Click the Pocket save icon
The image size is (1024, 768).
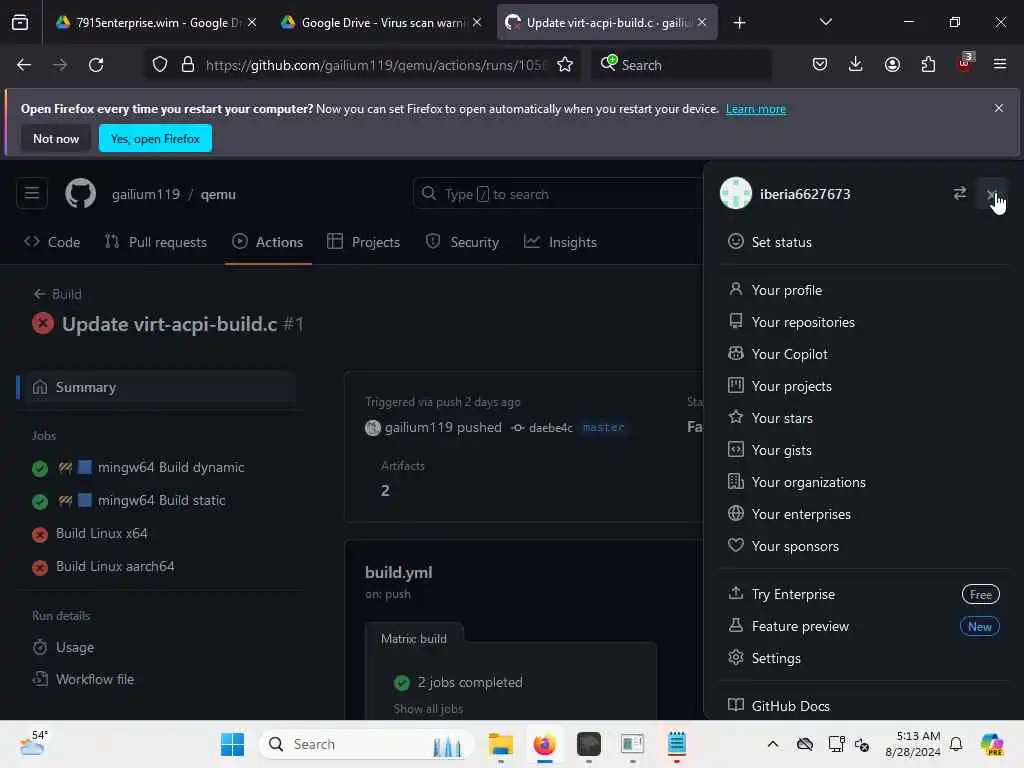[x=820, y=65]
